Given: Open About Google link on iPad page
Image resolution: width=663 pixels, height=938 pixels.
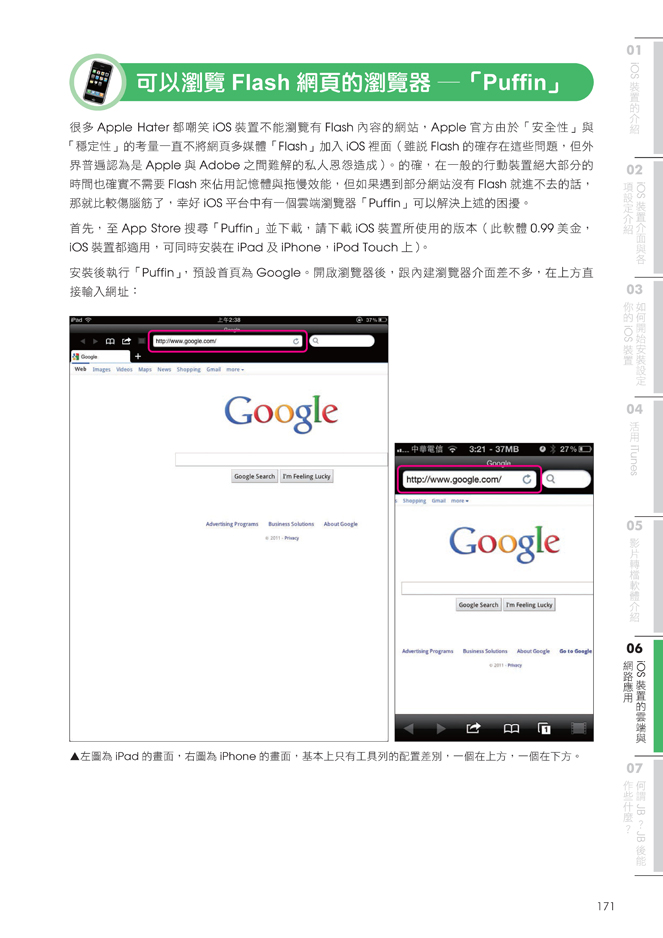Looking at the screenshot, I should pyautogui.click(x=340, y=524).
